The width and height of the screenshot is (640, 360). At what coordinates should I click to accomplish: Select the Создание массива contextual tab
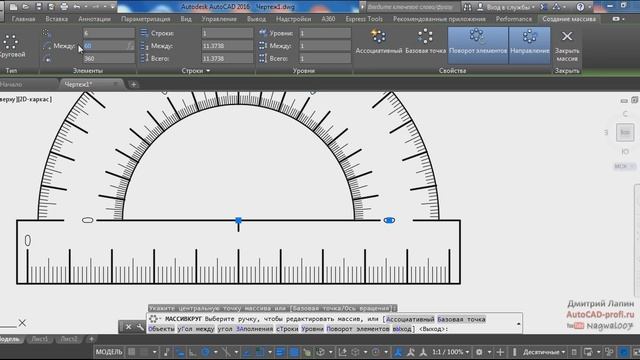coord(569,19)
